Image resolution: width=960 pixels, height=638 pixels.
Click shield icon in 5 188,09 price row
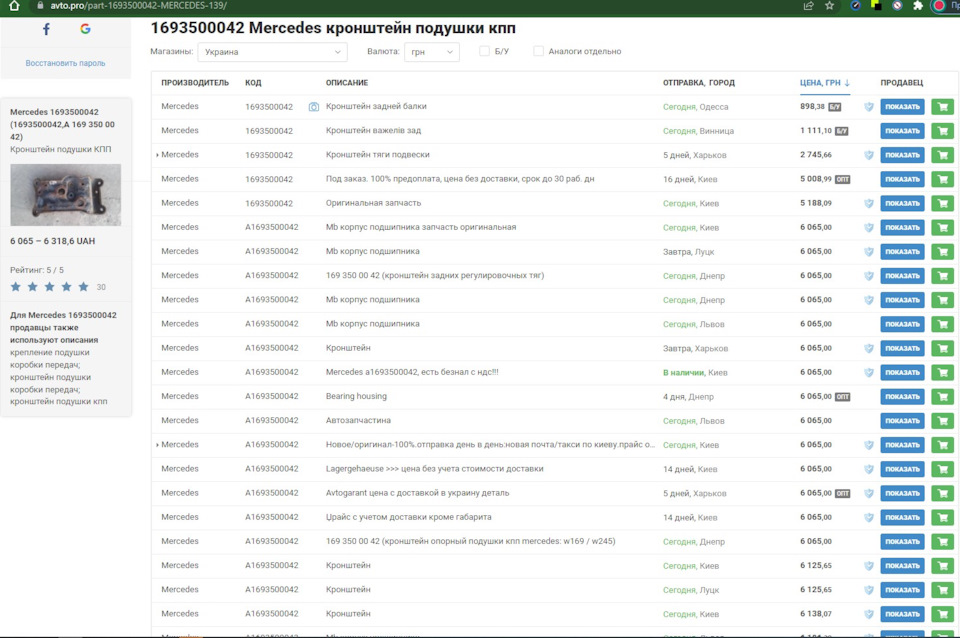coord(869,203)
